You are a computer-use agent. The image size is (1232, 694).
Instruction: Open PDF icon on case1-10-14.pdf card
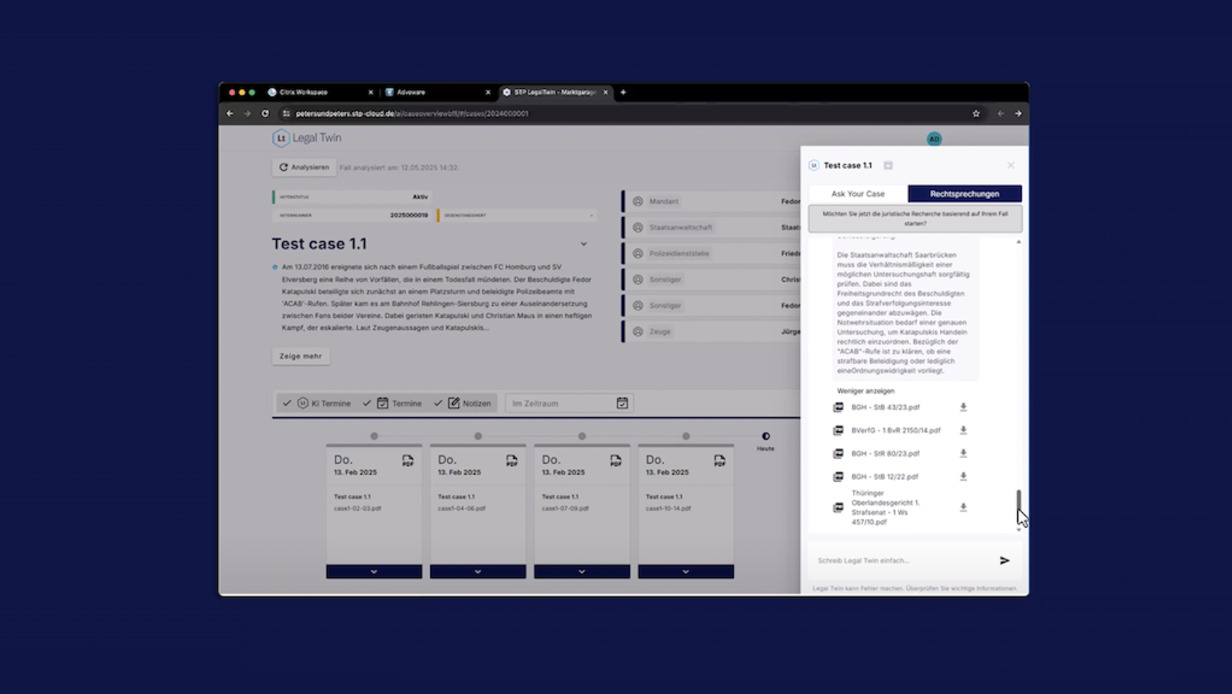coord(720,461)
